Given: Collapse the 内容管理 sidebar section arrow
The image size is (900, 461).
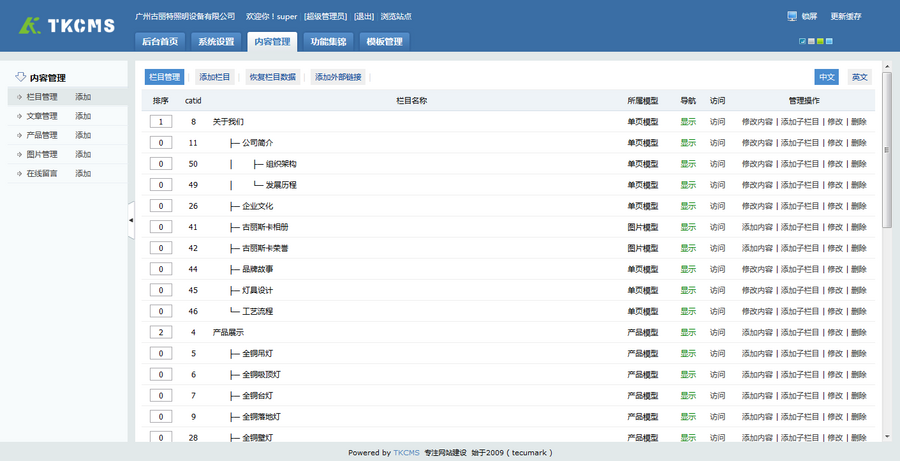Looking at the screenshot, I should tap(21, 77).
